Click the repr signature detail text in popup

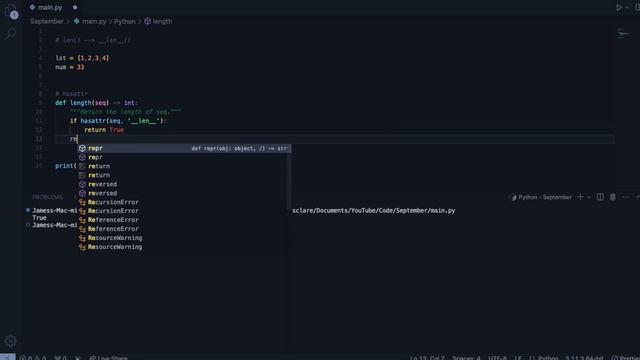[x=239, y=149]
